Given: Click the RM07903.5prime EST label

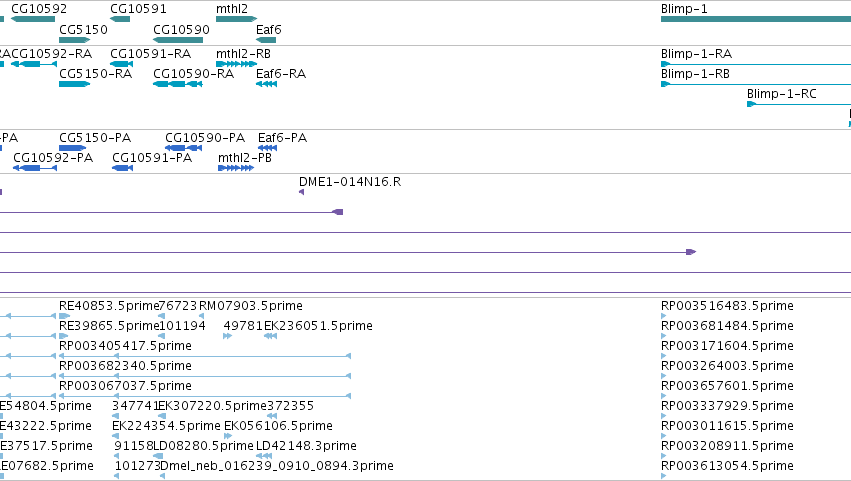Looking at the screenshot, I should tap(251, 306).
